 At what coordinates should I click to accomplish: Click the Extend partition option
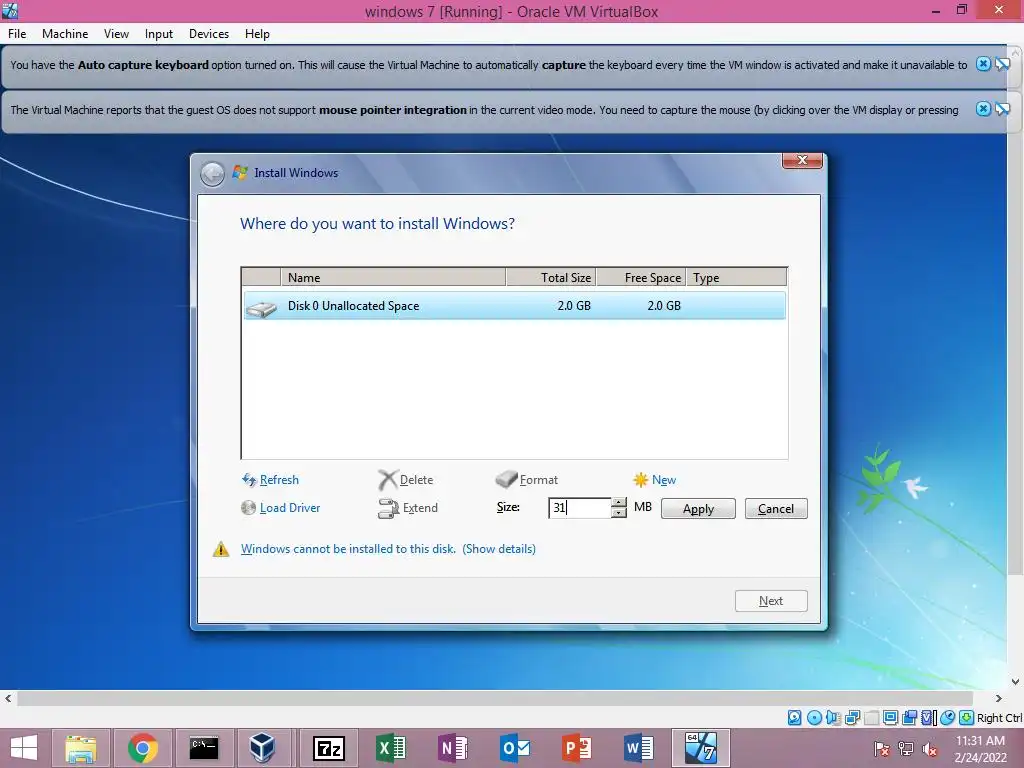coord(408,507)
